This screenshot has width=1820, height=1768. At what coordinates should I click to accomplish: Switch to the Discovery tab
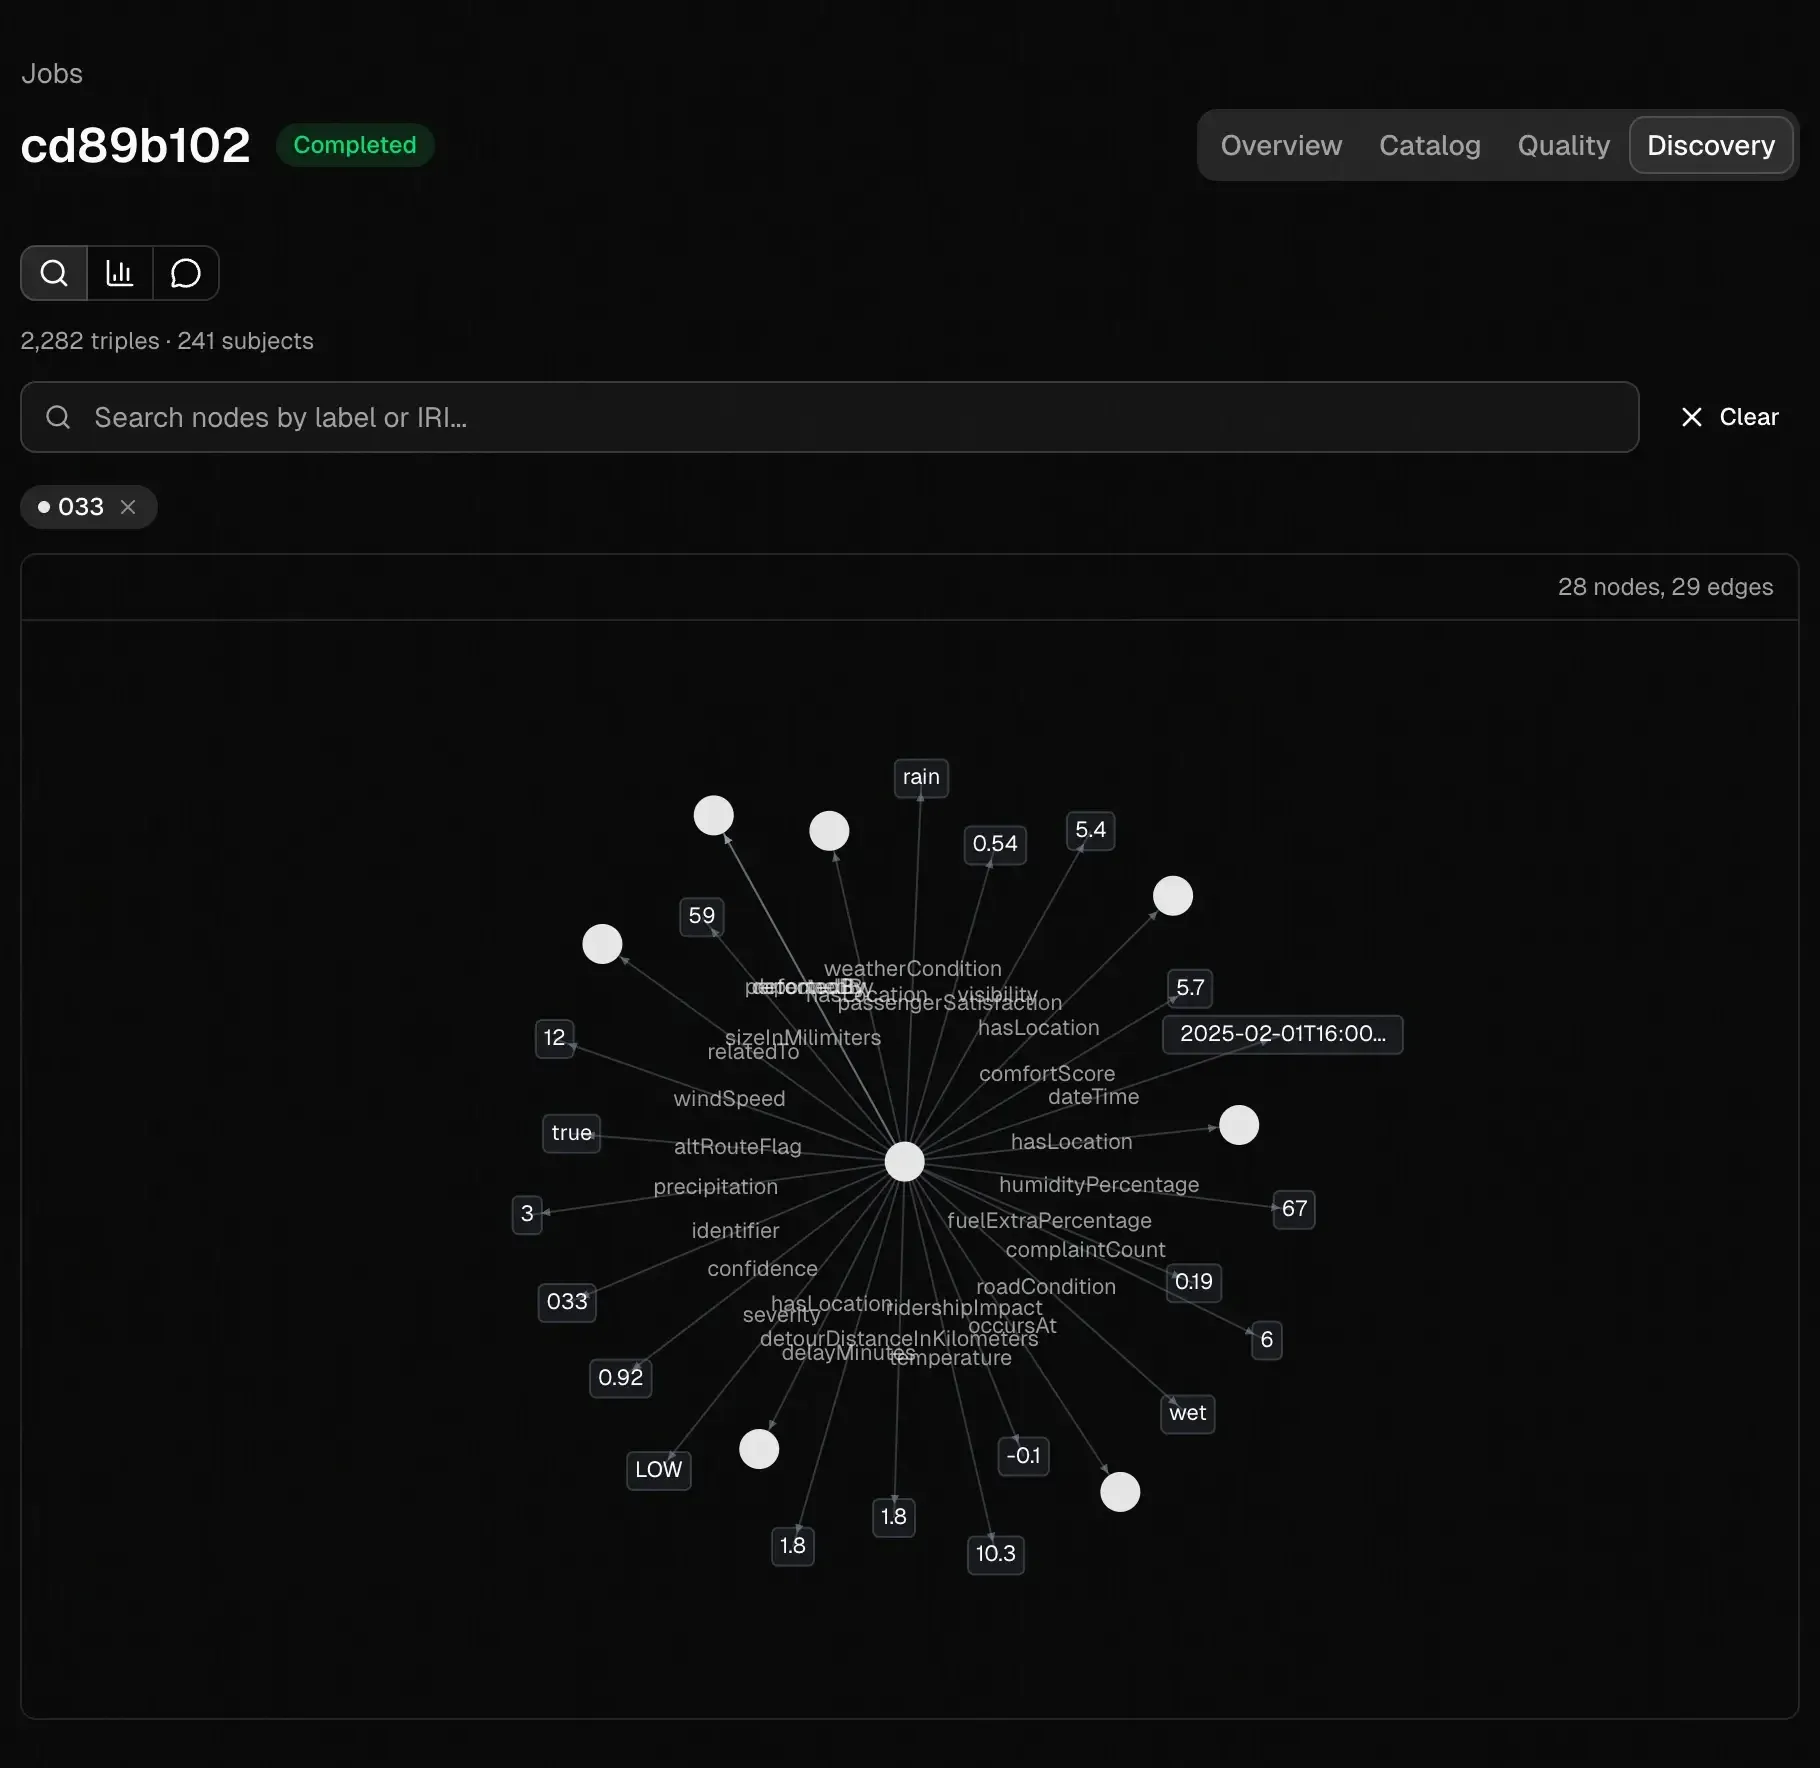point(1711,145)
